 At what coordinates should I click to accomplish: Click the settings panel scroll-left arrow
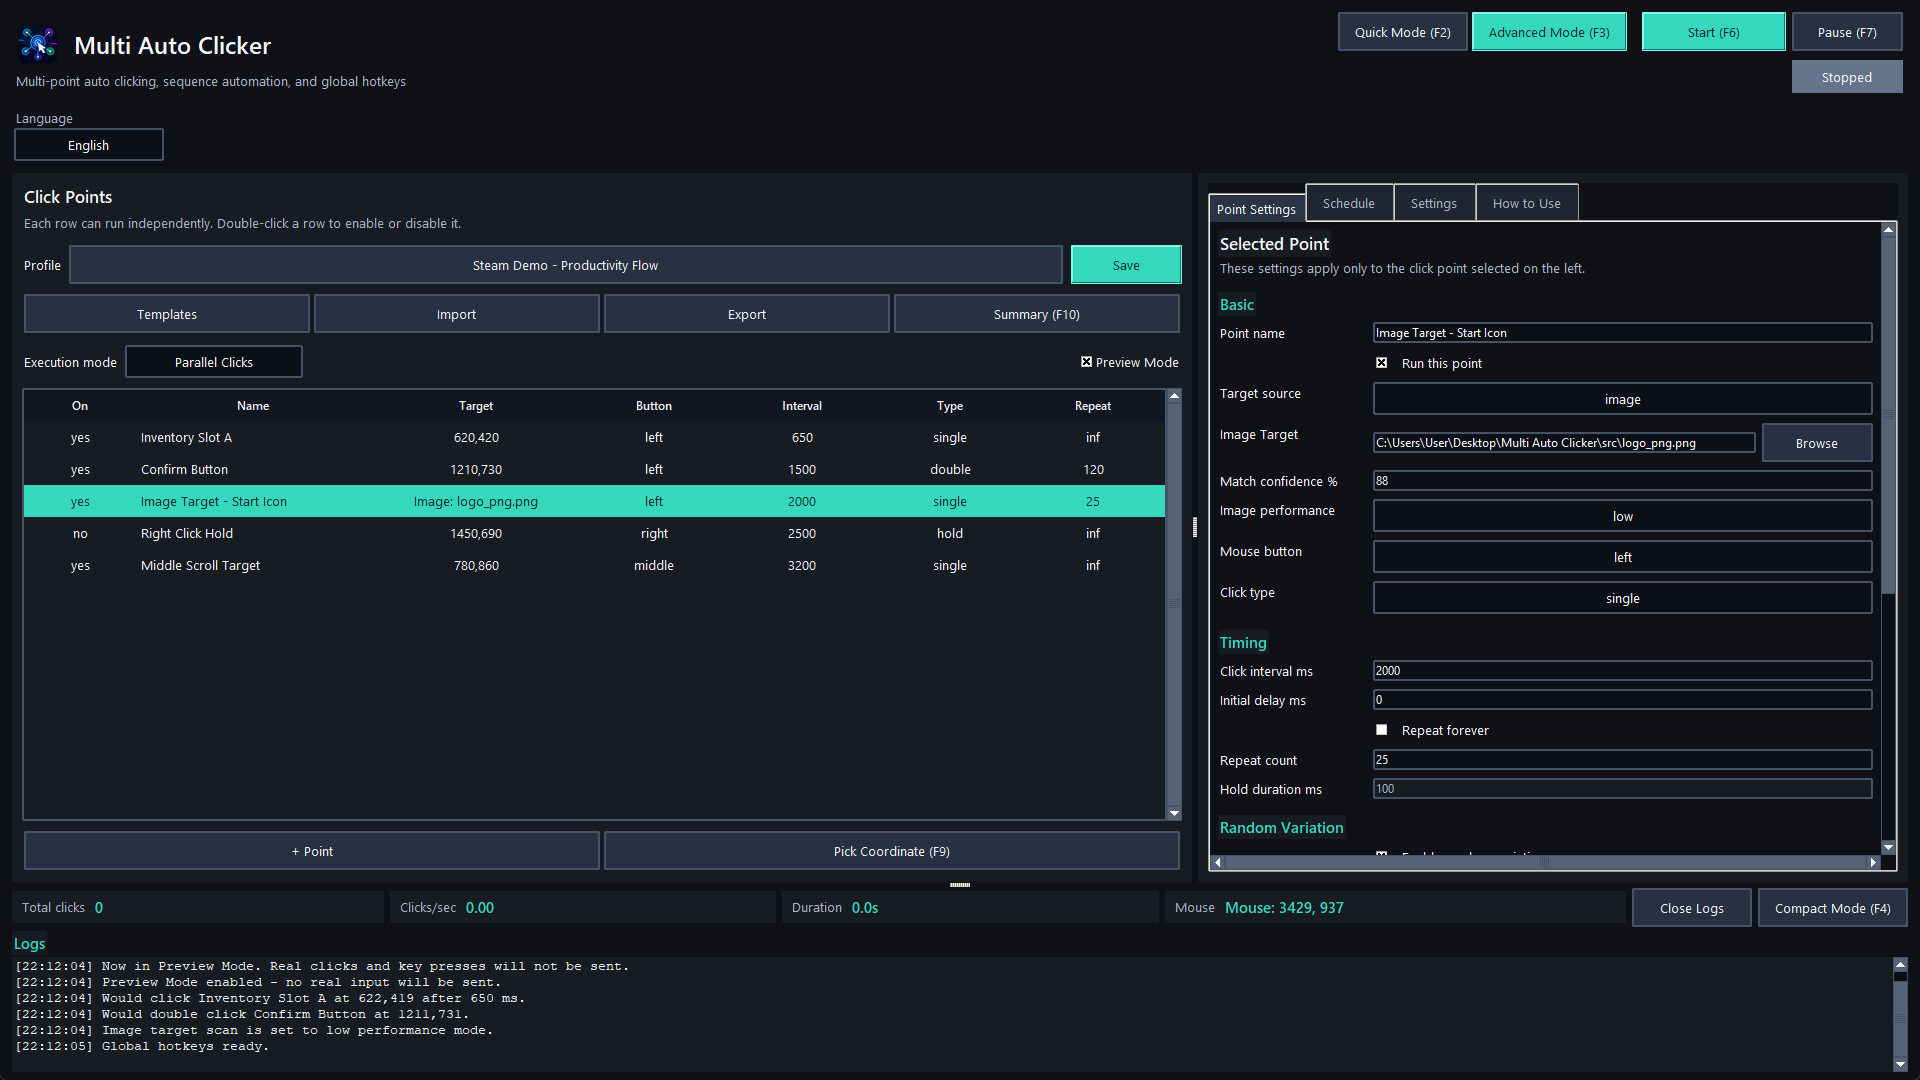click(1217, 862)
